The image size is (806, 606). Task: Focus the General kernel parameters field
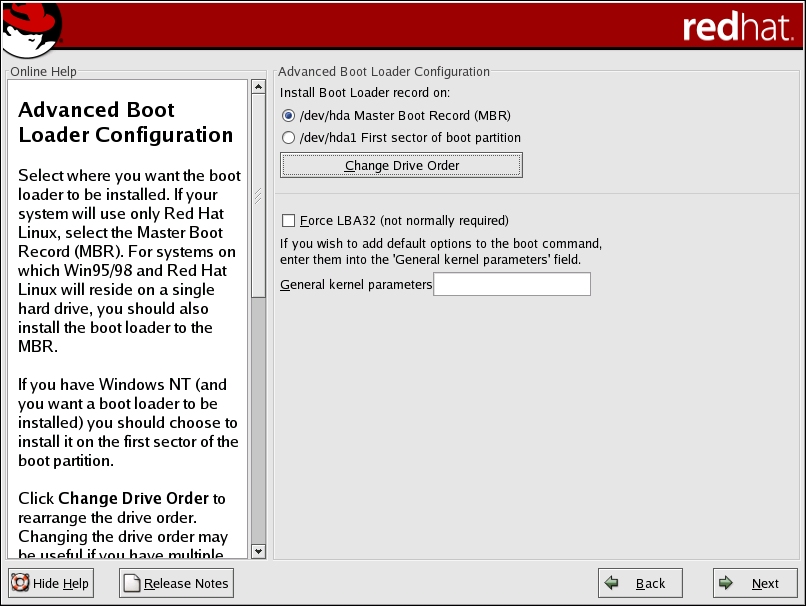point(512,285)
